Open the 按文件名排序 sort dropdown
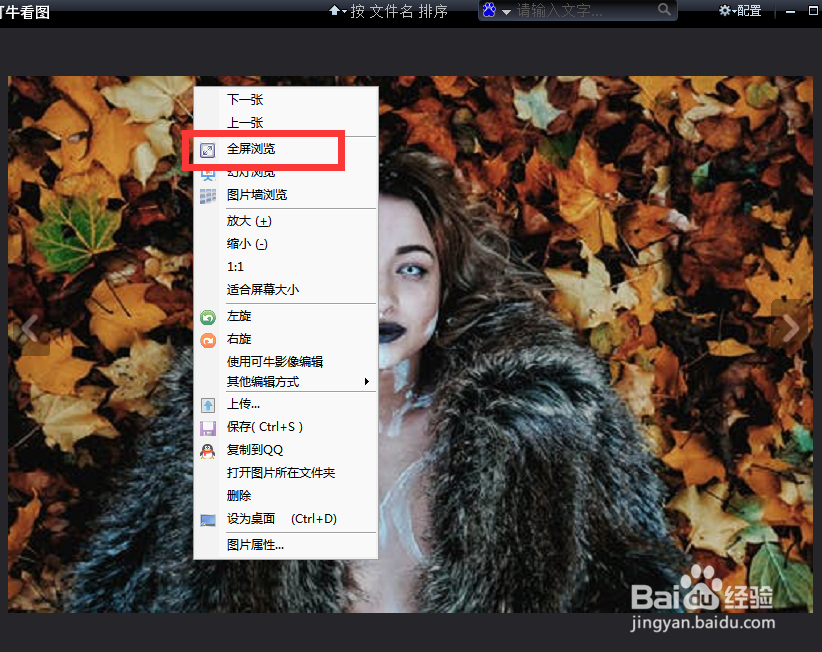 click(388, 11)
